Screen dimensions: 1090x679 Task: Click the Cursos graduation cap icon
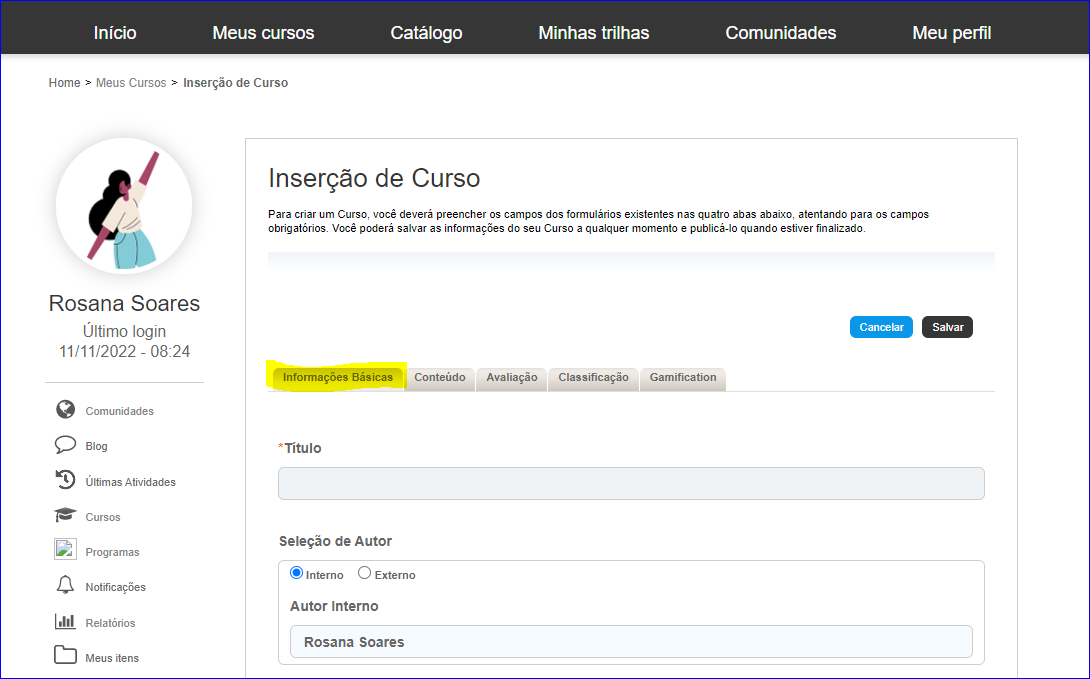coord(65,515)
